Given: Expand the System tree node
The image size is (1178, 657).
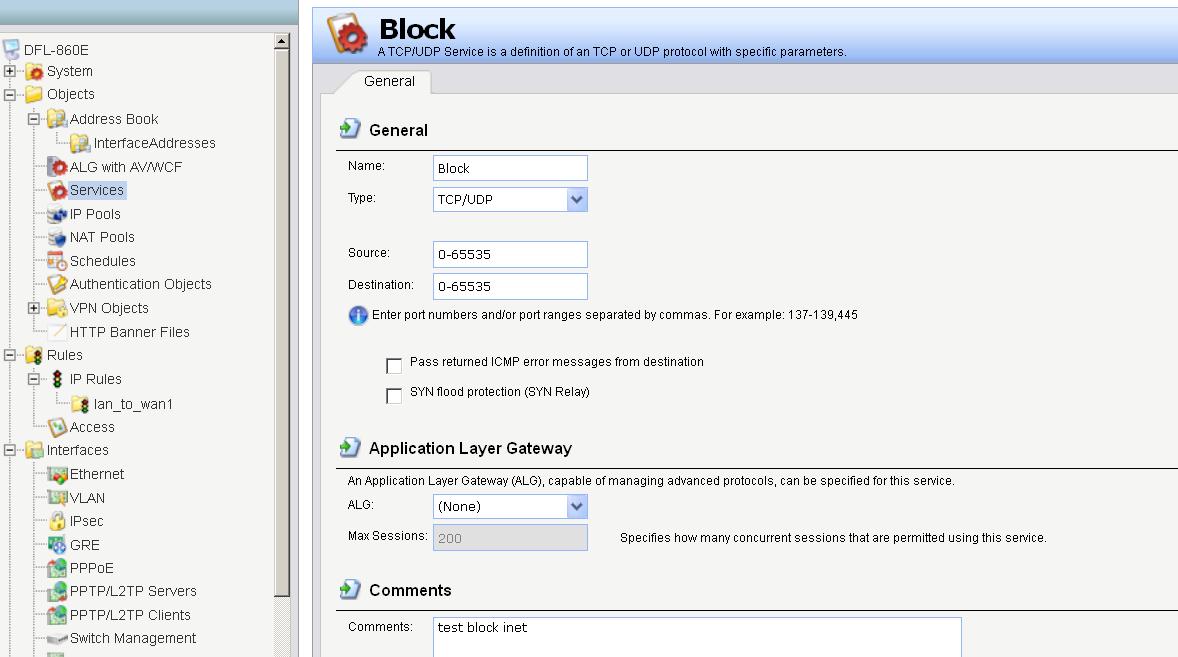Looking at the screenshot, I should [x=10, y=71].
